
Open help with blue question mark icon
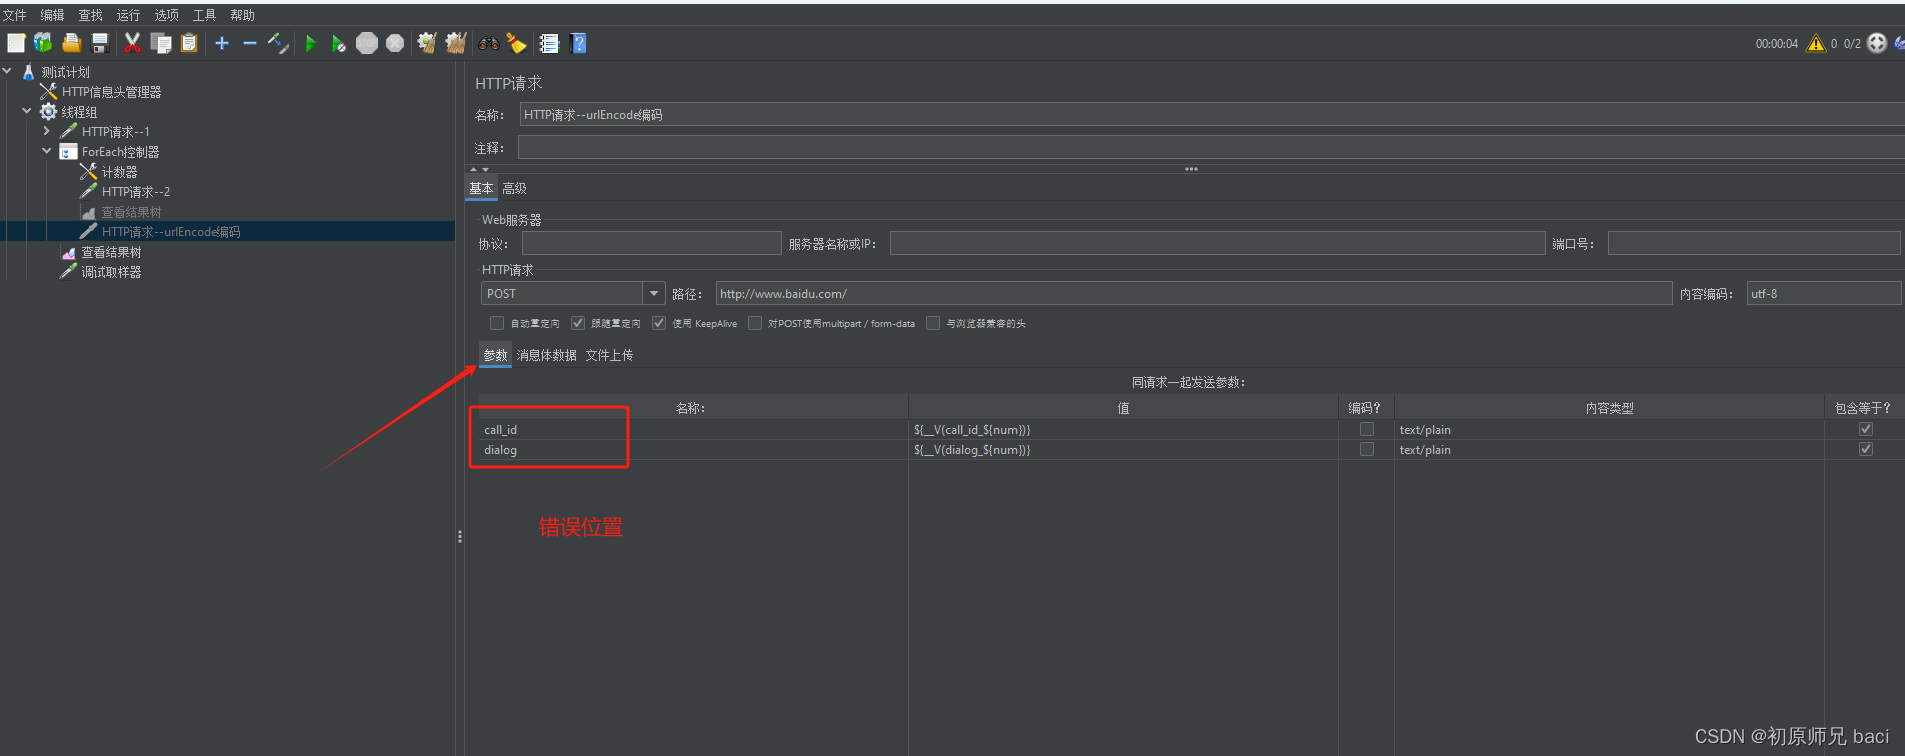pos(578,43)
